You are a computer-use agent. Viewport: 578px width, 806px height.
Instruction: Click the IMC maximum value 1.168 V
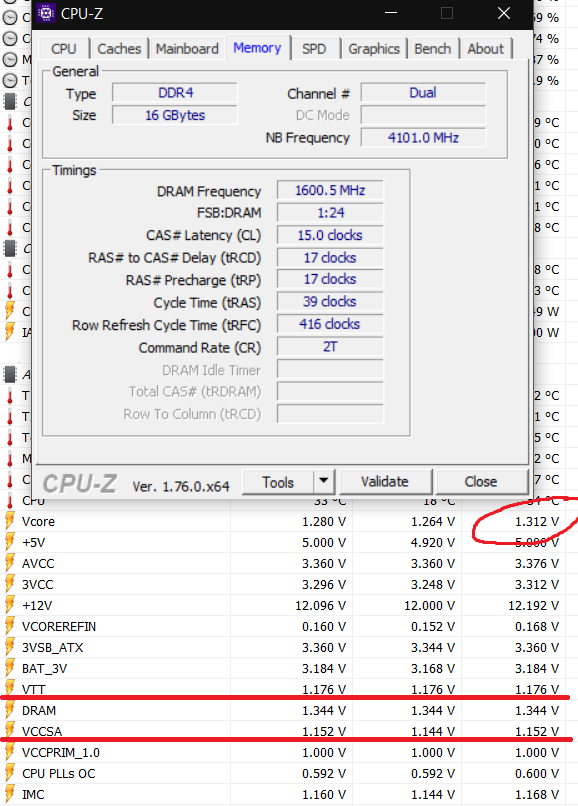pyautogui.click(x=537, y=795)
